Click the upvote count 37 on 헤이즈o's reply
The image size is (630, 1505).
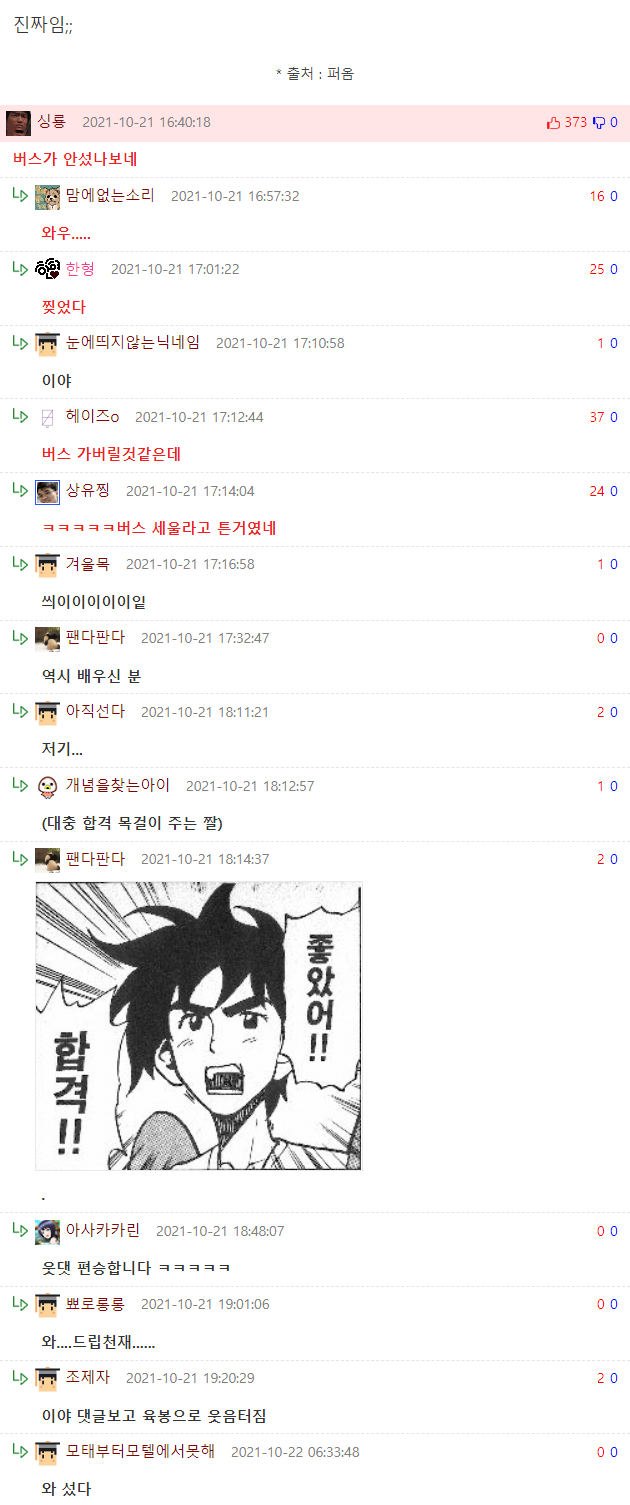coord(597,417)
